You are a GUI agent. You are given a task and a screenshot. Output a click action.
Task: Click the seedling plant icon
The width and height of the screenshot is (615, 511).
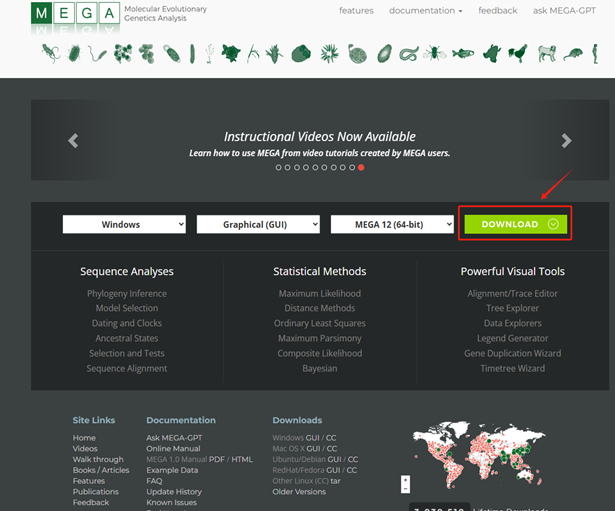point(209,54)
